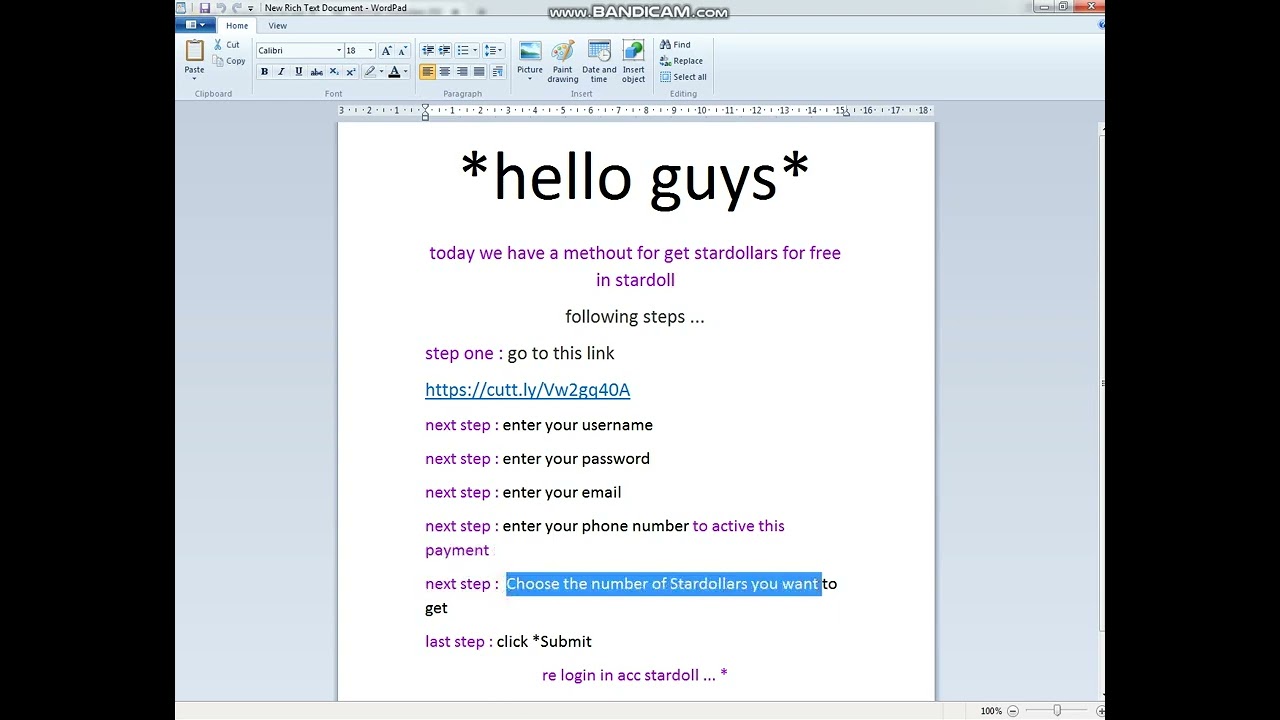Image resolution: width=1280 pixels, height=720 pixels.
Task: Click the '*hello guys*' heading text
Action: click(635, 178)
